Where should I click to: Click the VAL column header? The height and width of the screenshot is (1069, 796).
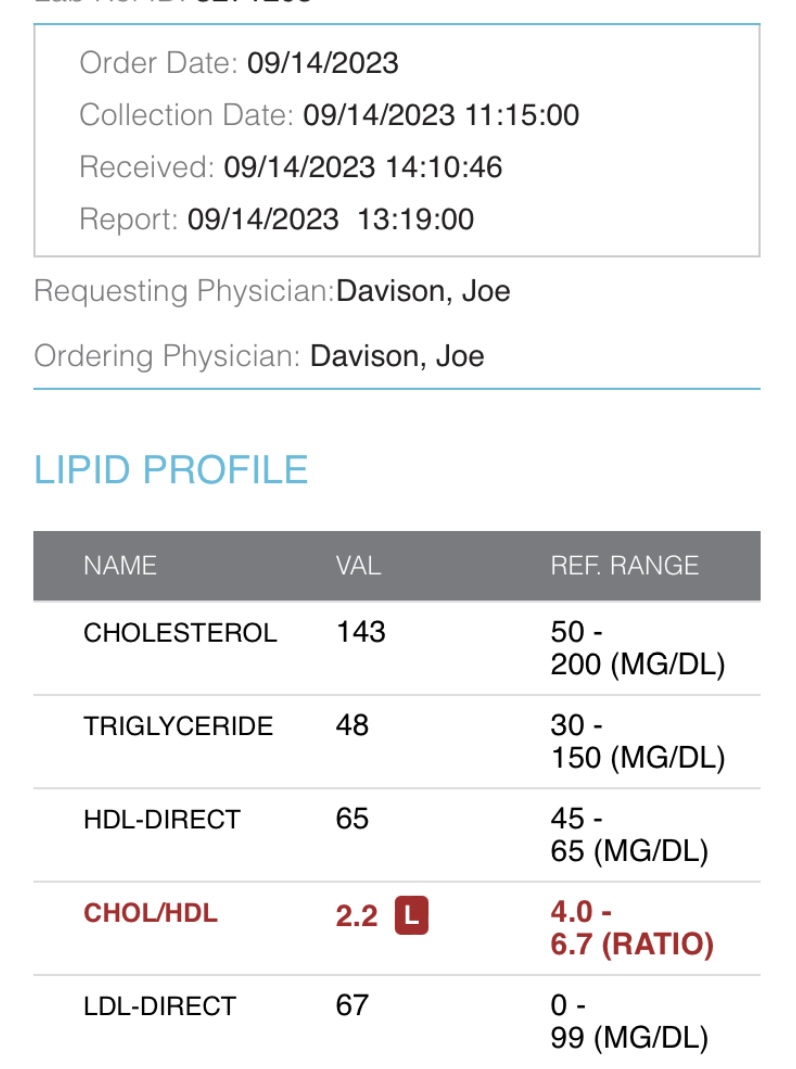tap(358, 565)
